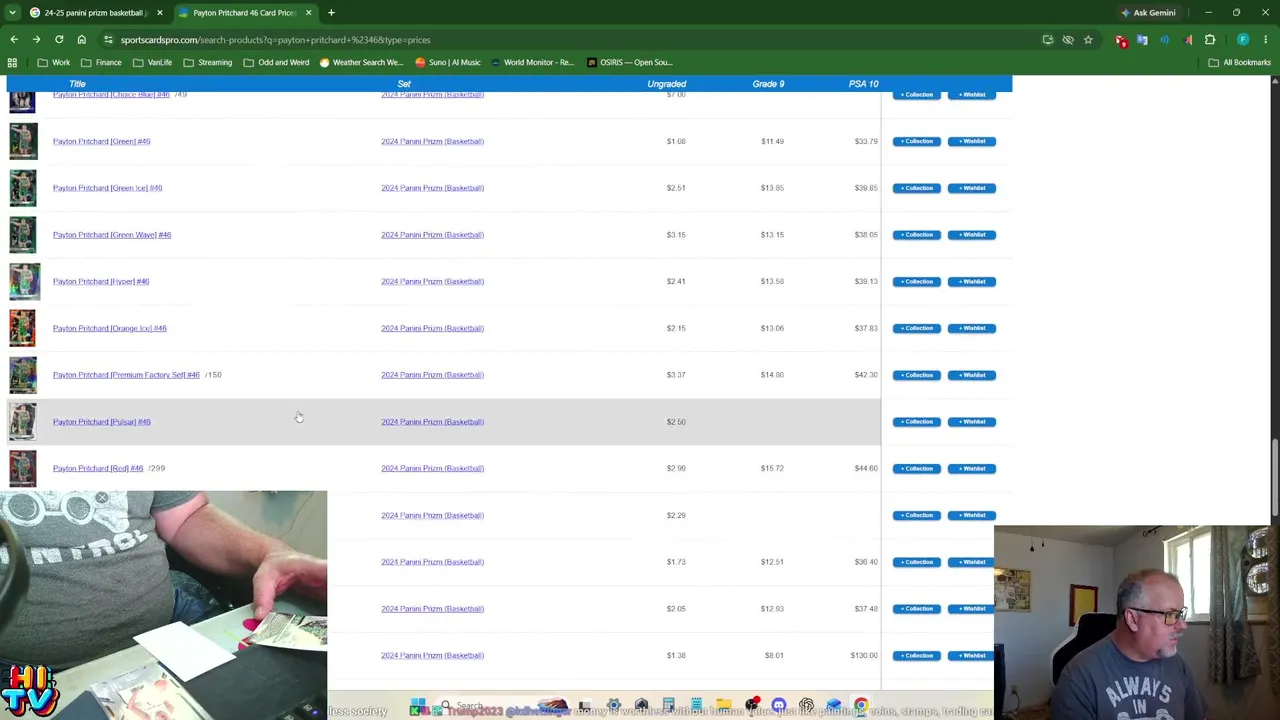Open the Extensions puzzle menu
The image size is (1280, 720).
1210,40
